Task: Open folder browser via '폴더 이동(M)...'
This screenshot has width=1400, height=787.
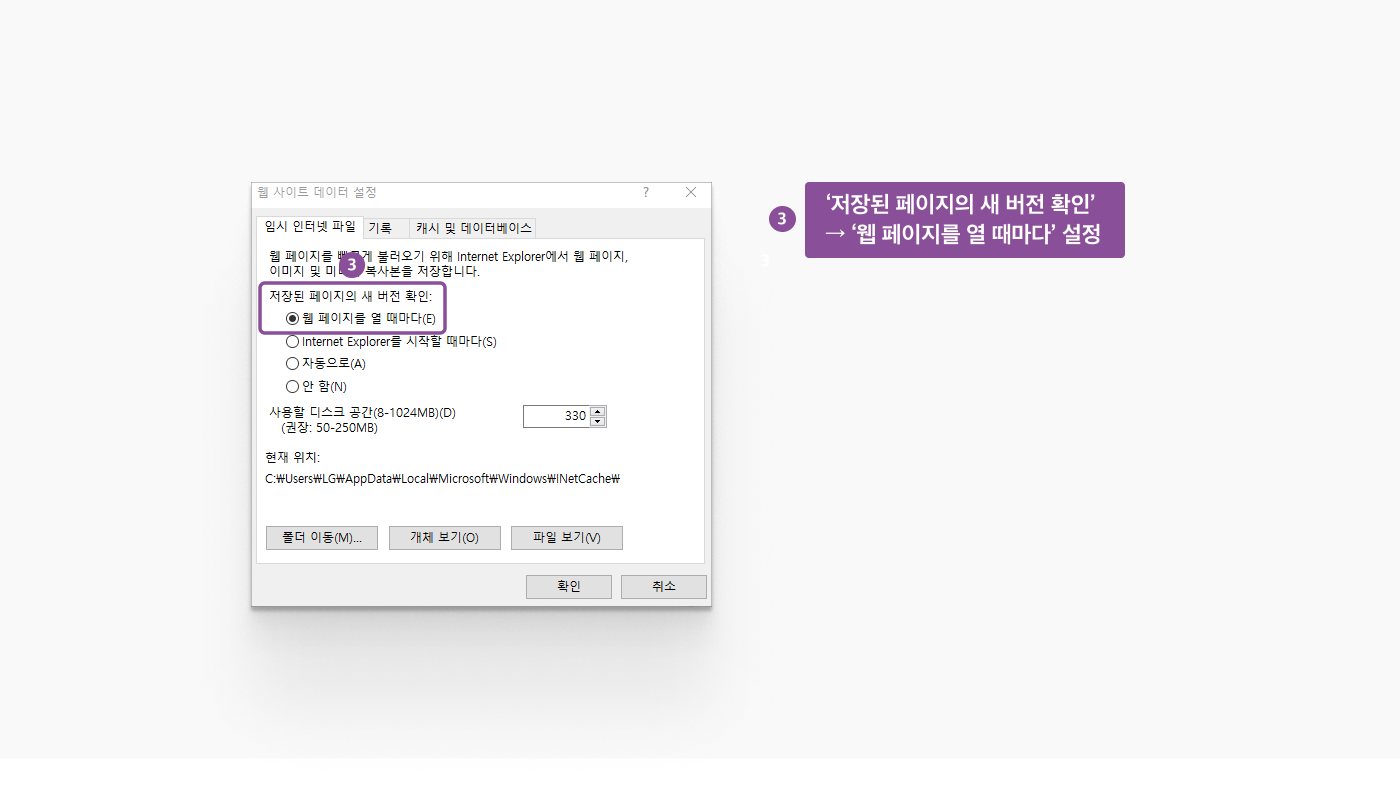Action: [x=321, y=537]
